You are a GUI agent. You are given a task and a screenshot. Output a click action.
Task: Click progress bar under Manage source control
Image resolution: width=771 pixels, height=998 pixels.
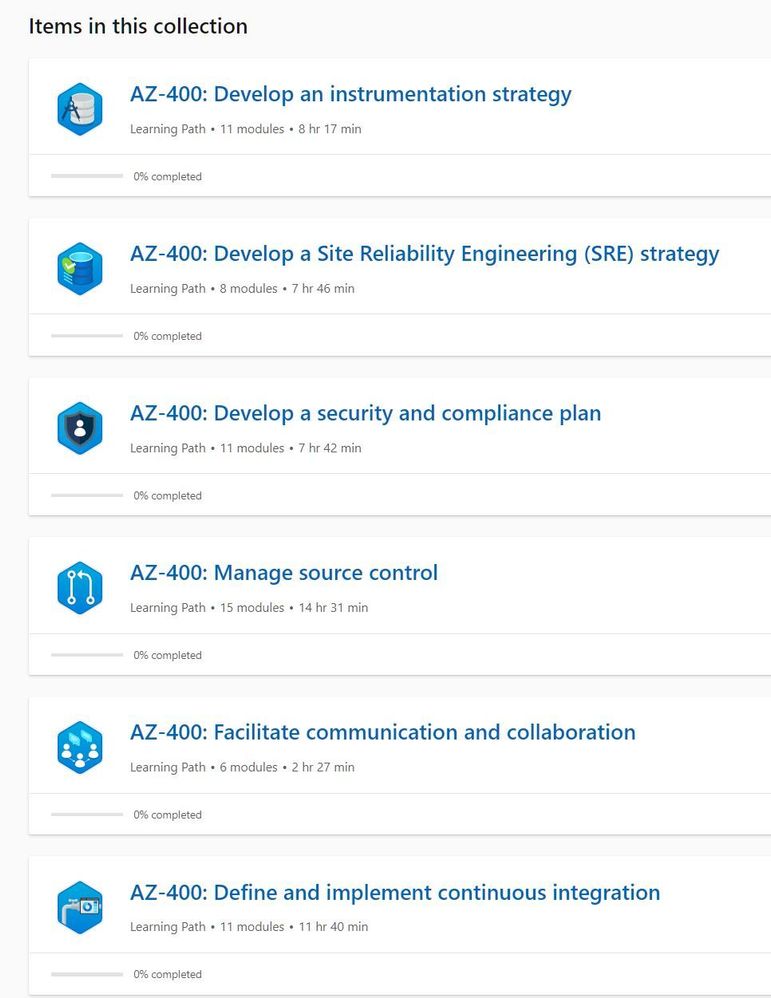coord(87,654)
